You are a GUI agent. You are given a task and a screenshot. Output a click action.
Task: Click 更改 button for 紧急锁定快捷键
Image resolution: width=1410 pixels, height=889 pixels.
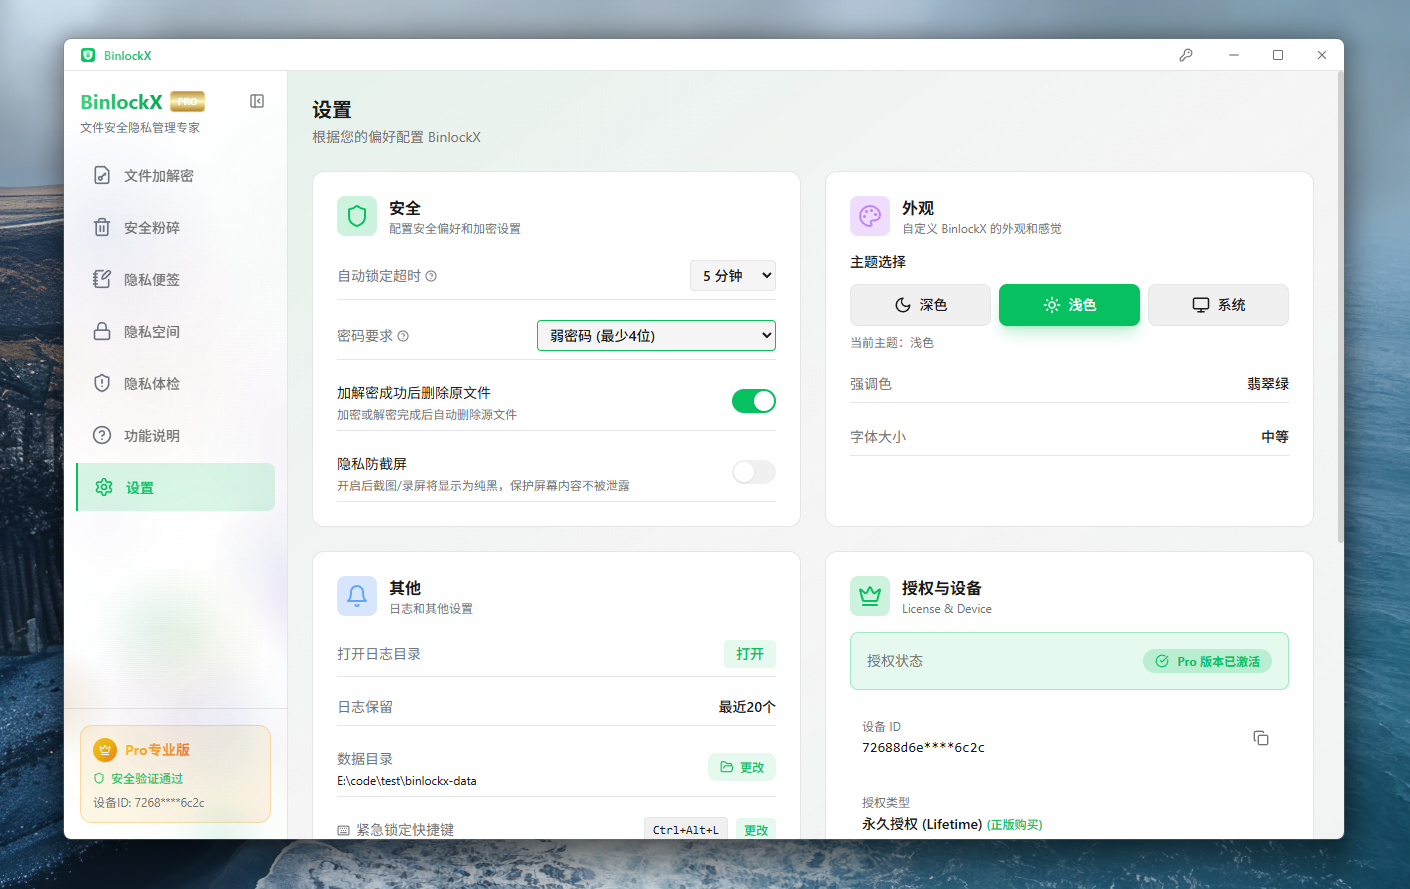756,830
